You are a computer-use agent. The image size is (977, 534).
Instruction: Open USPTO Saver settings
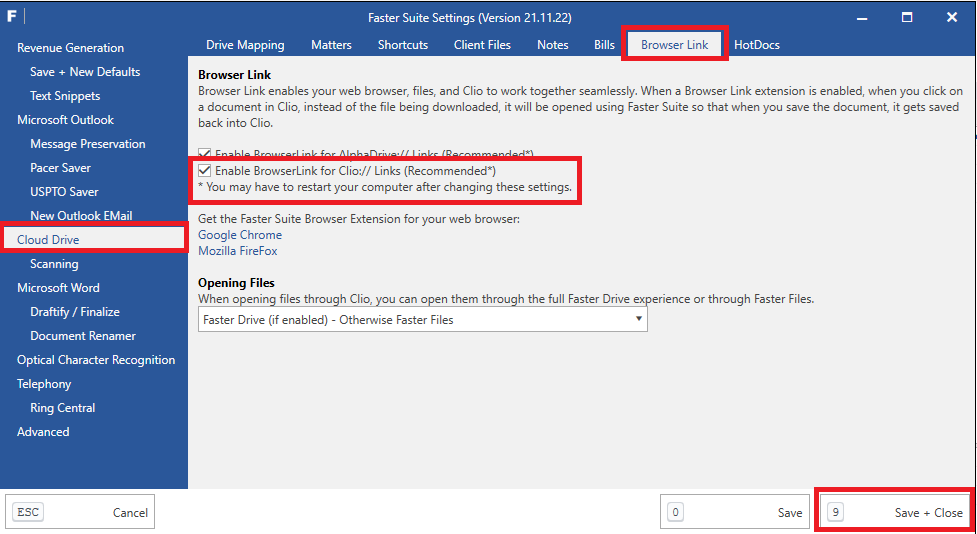click(x=64, y=192)
